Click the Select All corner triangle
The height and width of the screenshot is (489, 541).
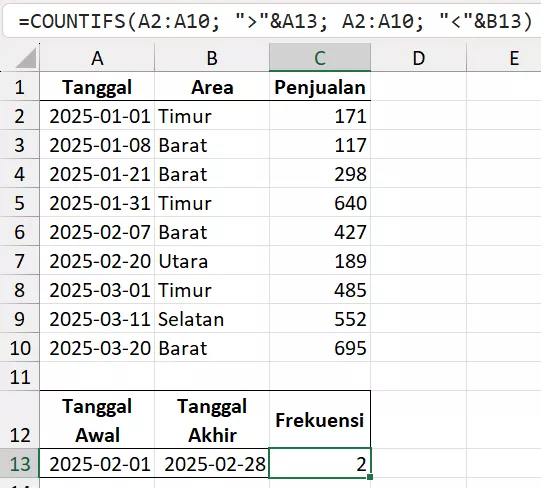pyautogui.click(x=26, y=58)
